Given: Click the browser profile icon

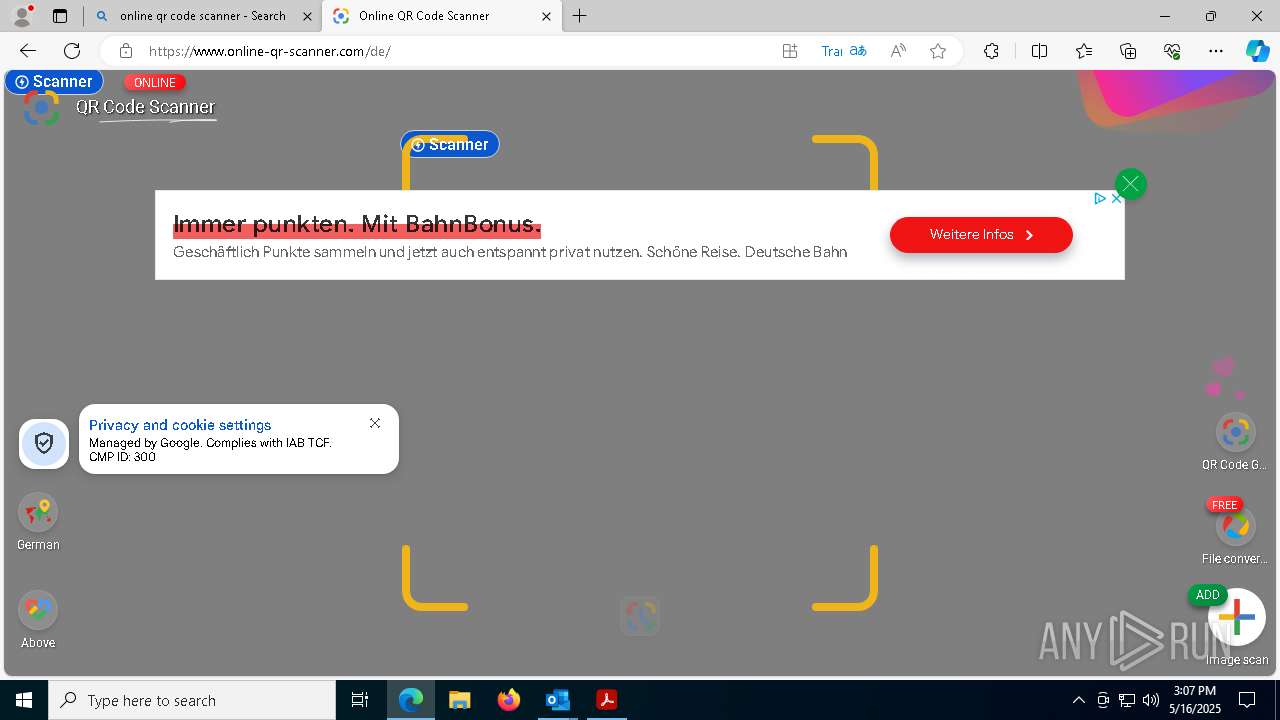Looking at the screenshot, I should pyautogui.click(x=23, y=16).
